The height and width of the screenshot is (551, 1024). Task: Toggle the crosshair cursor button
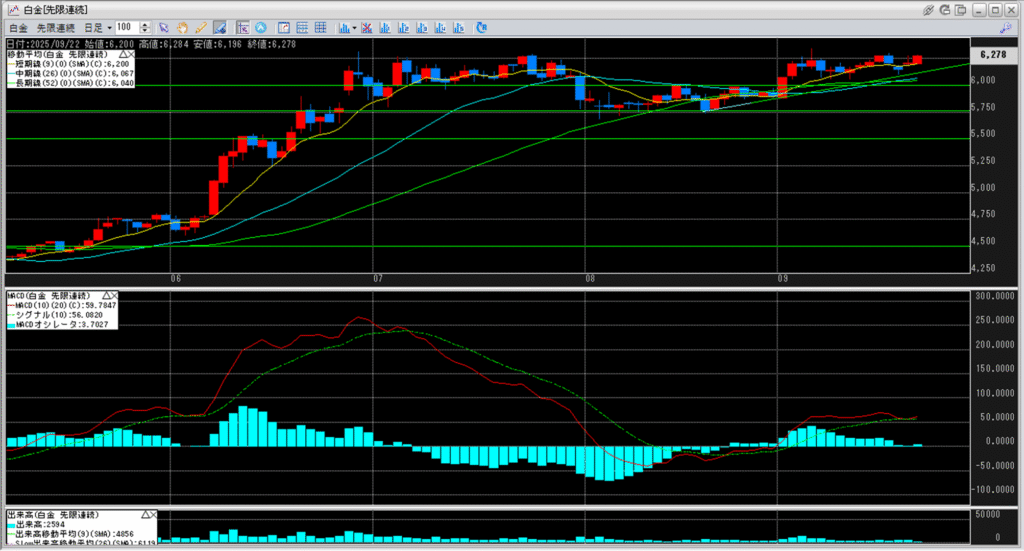242,27
